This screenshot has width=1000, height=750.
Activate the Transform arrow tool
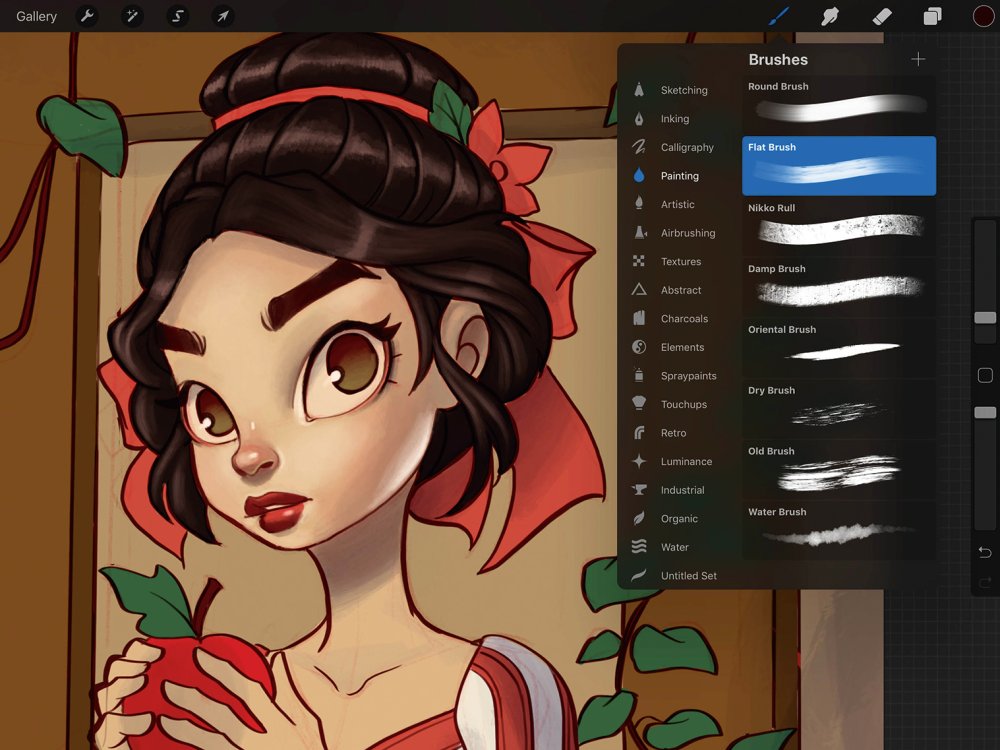[223, 16]
